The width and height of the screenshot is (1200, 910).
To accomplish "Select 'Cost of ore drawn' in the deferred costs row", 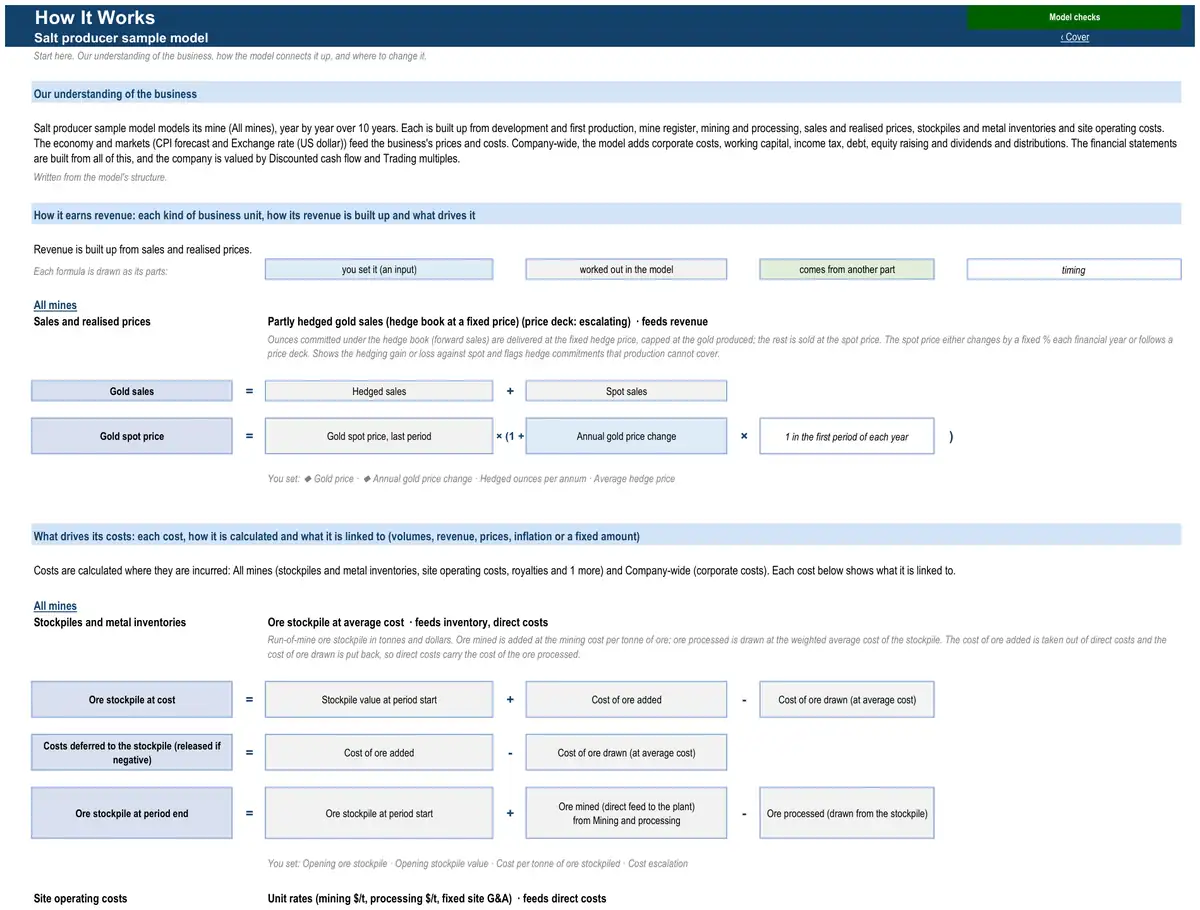I will [x=626, y=753].
